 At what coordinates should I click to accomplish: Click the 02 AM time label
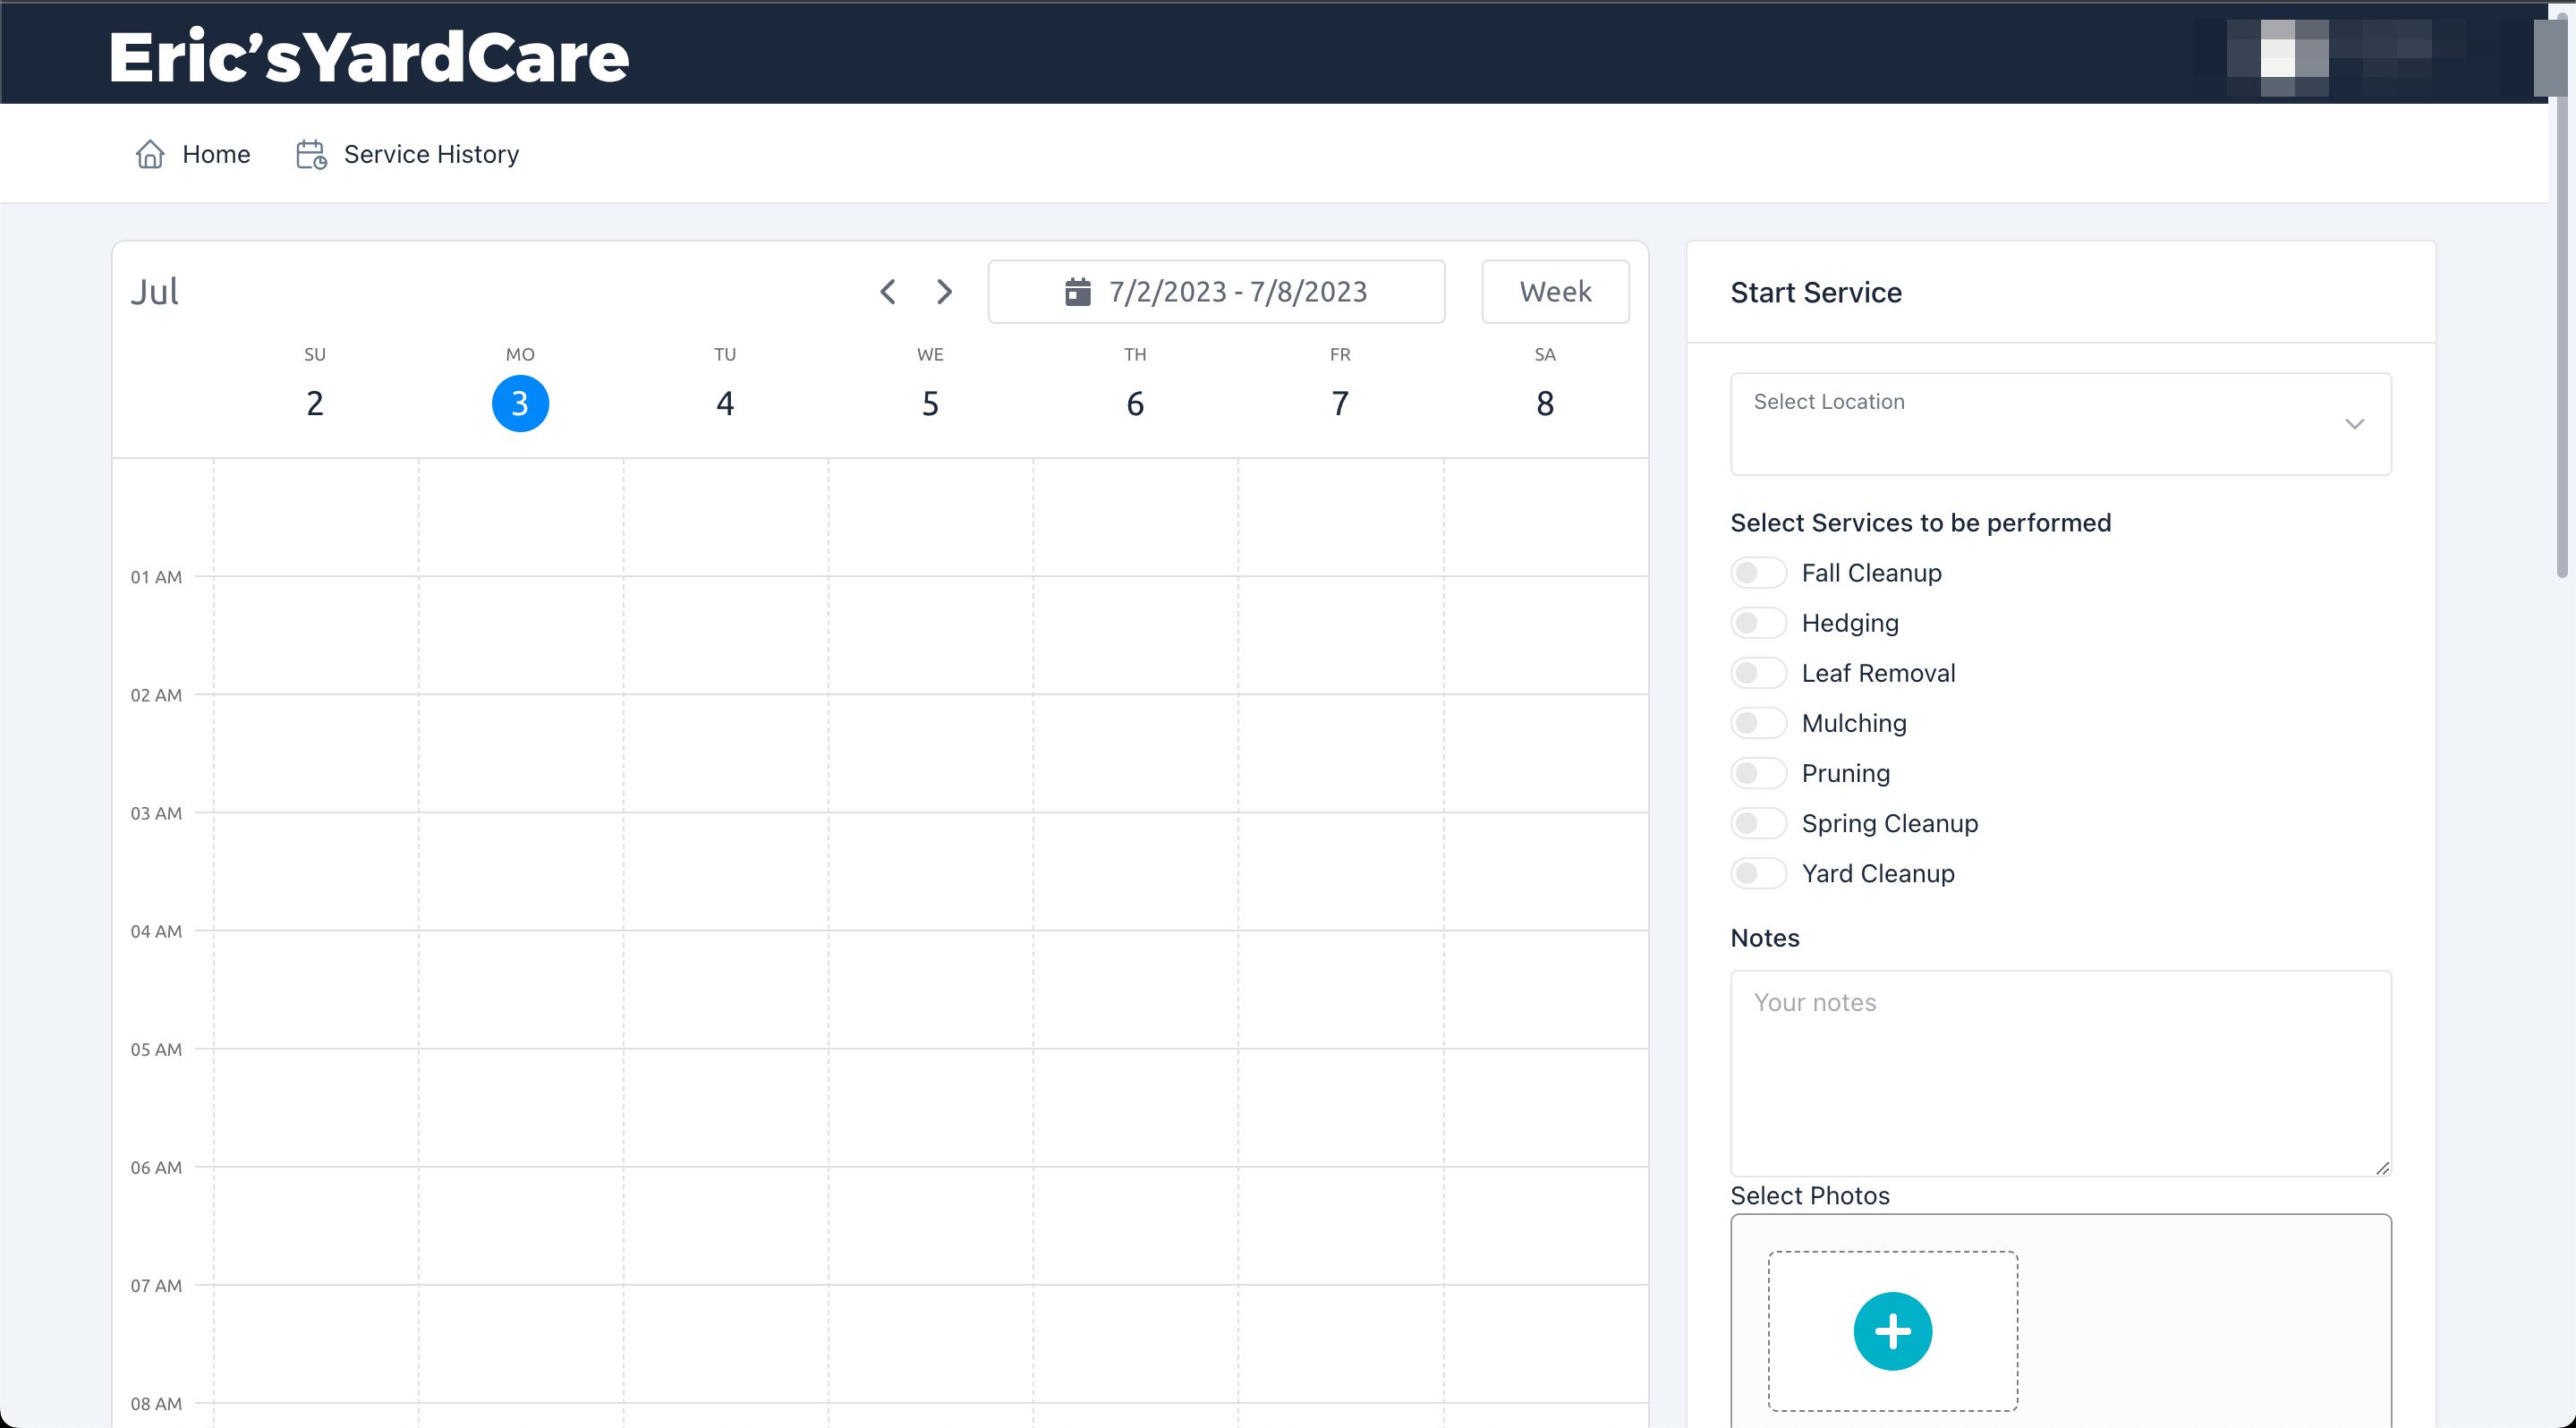(156, 695)
